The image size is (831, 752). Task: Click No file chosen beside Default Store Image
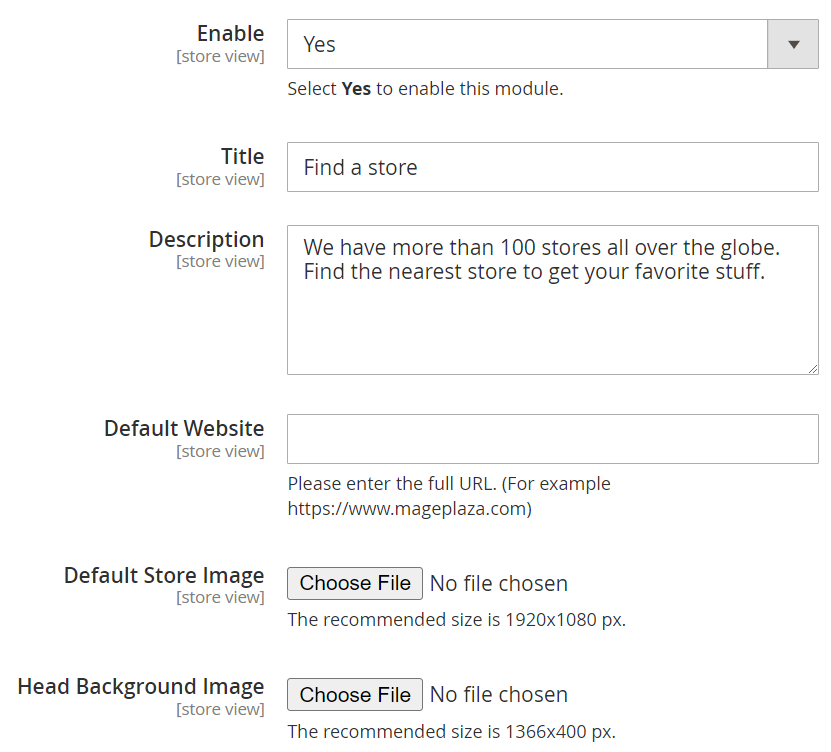[498, 583]
